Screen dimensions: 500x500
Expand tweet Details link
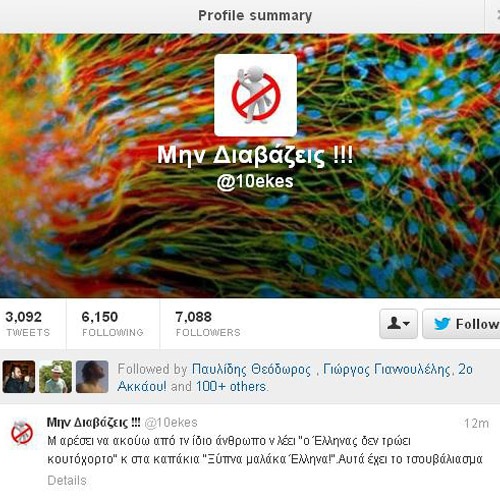point(67,480)
